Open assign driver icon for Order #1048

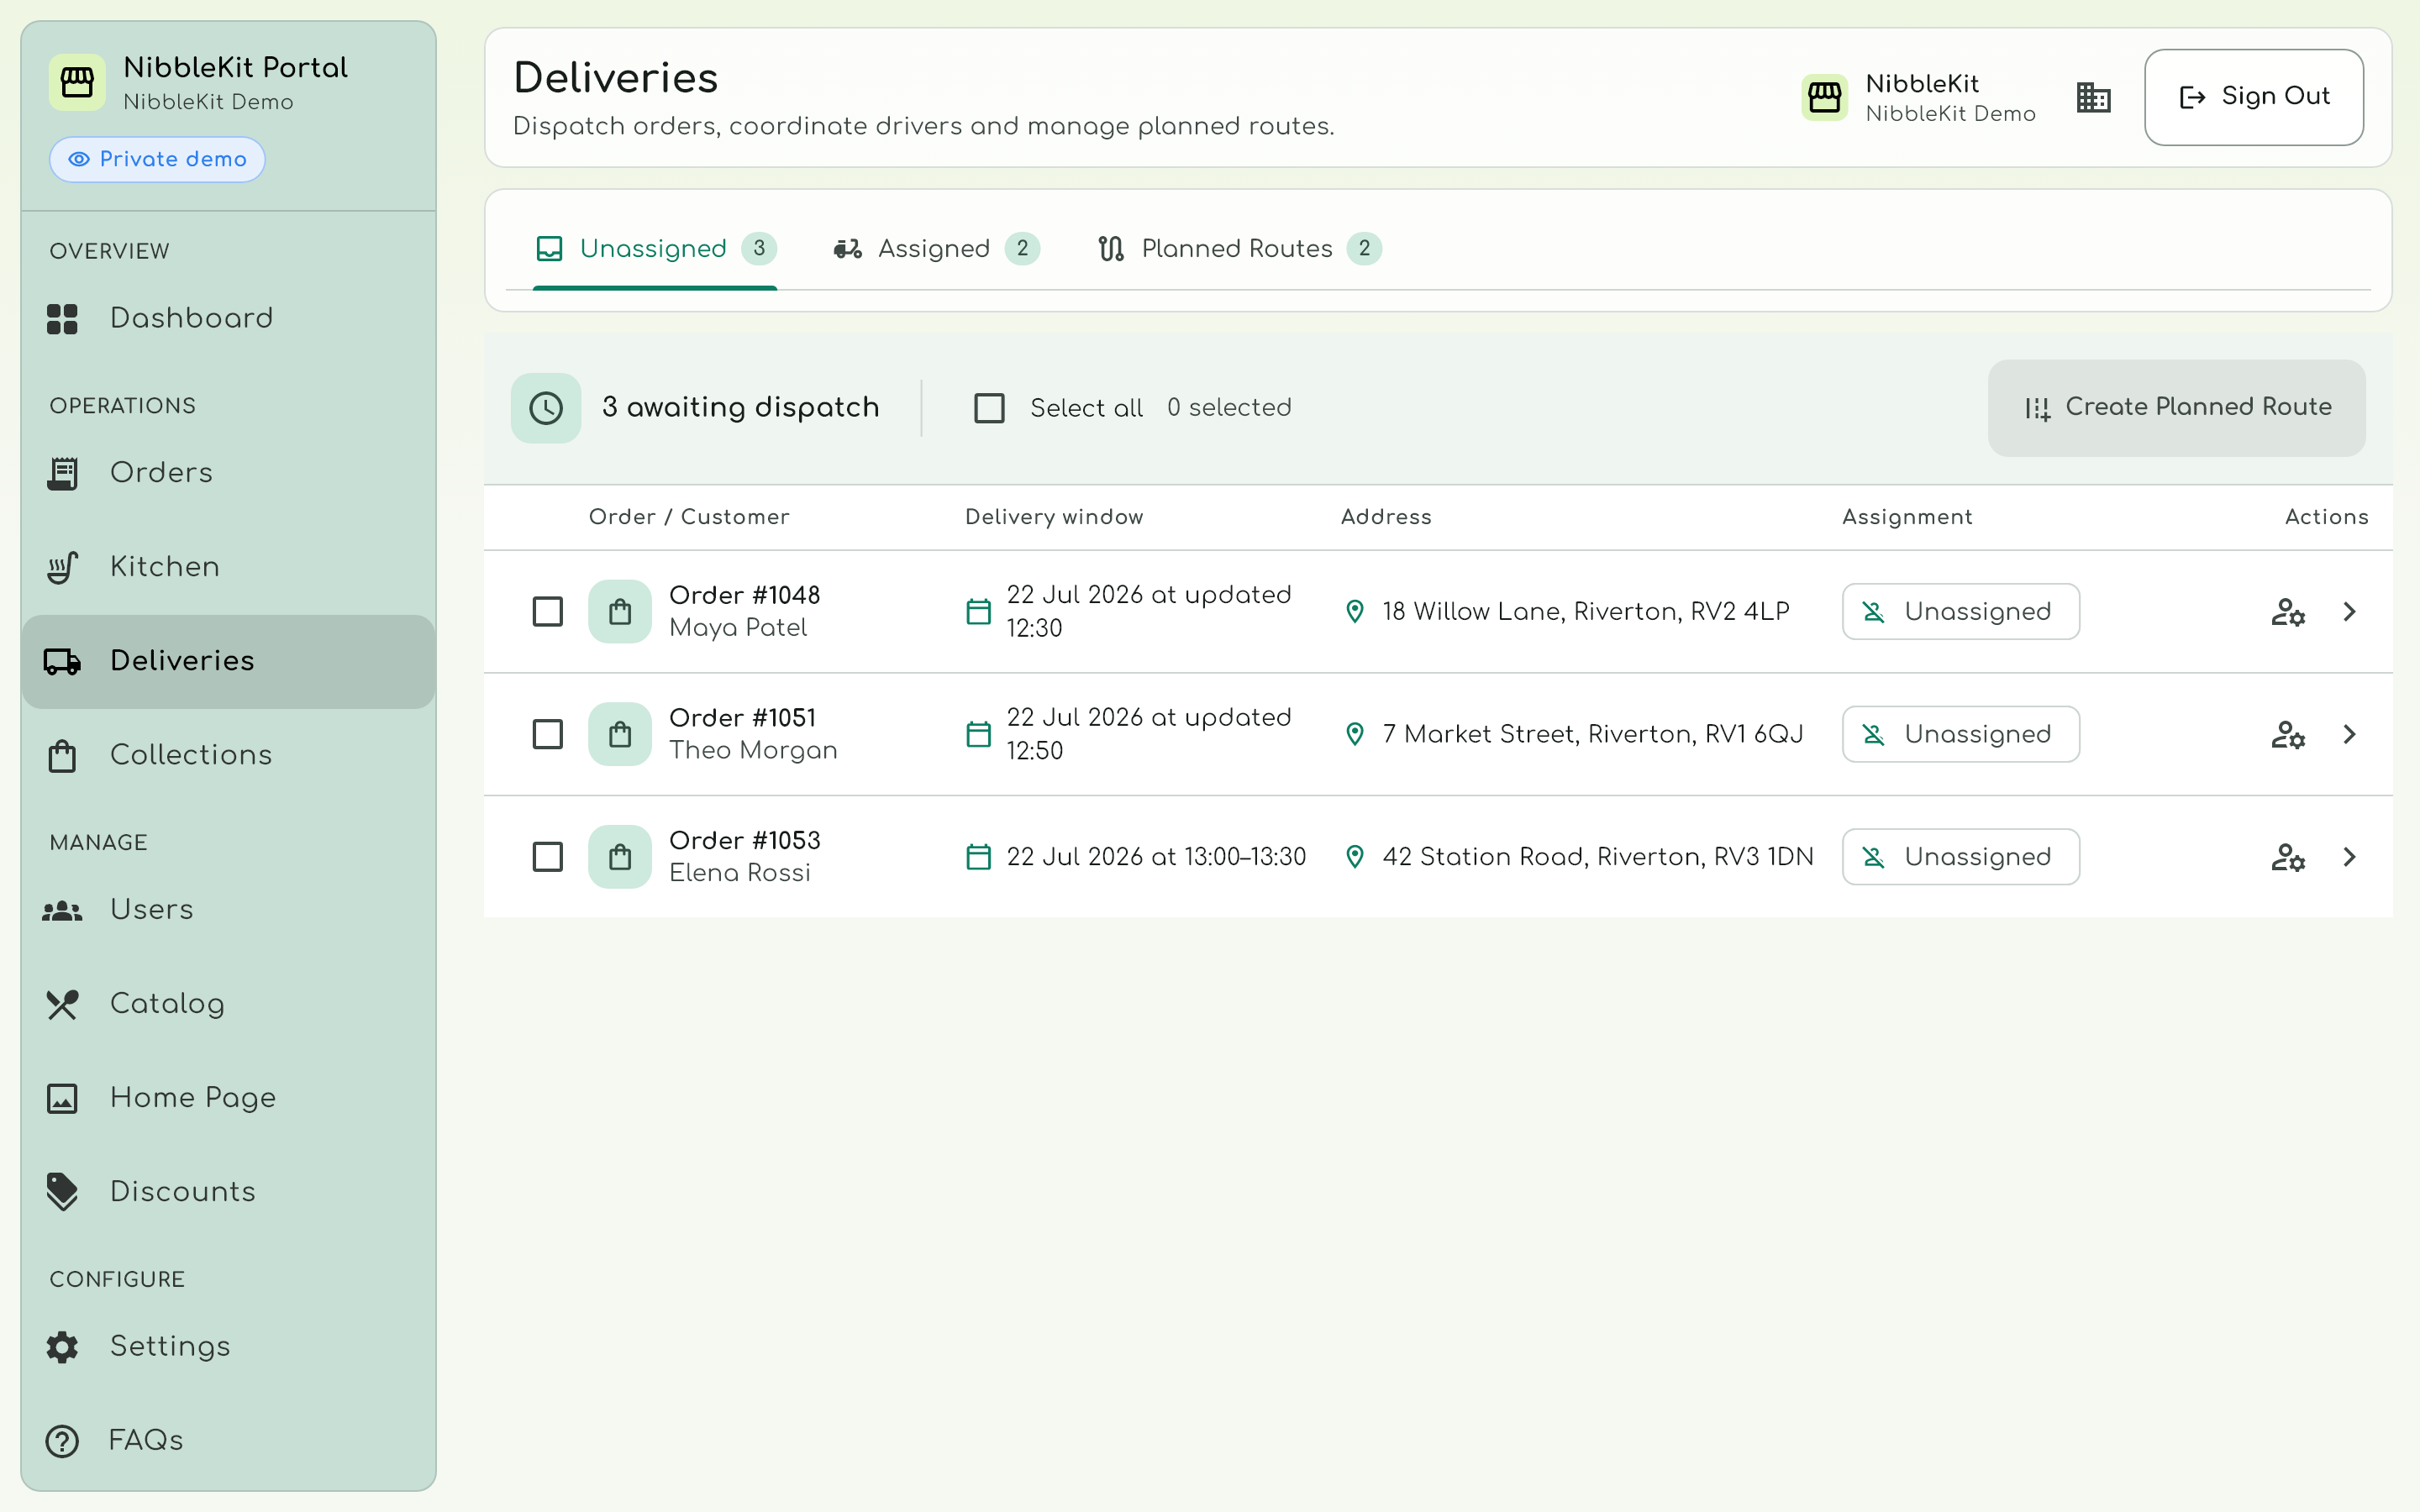click(2288, 612)
